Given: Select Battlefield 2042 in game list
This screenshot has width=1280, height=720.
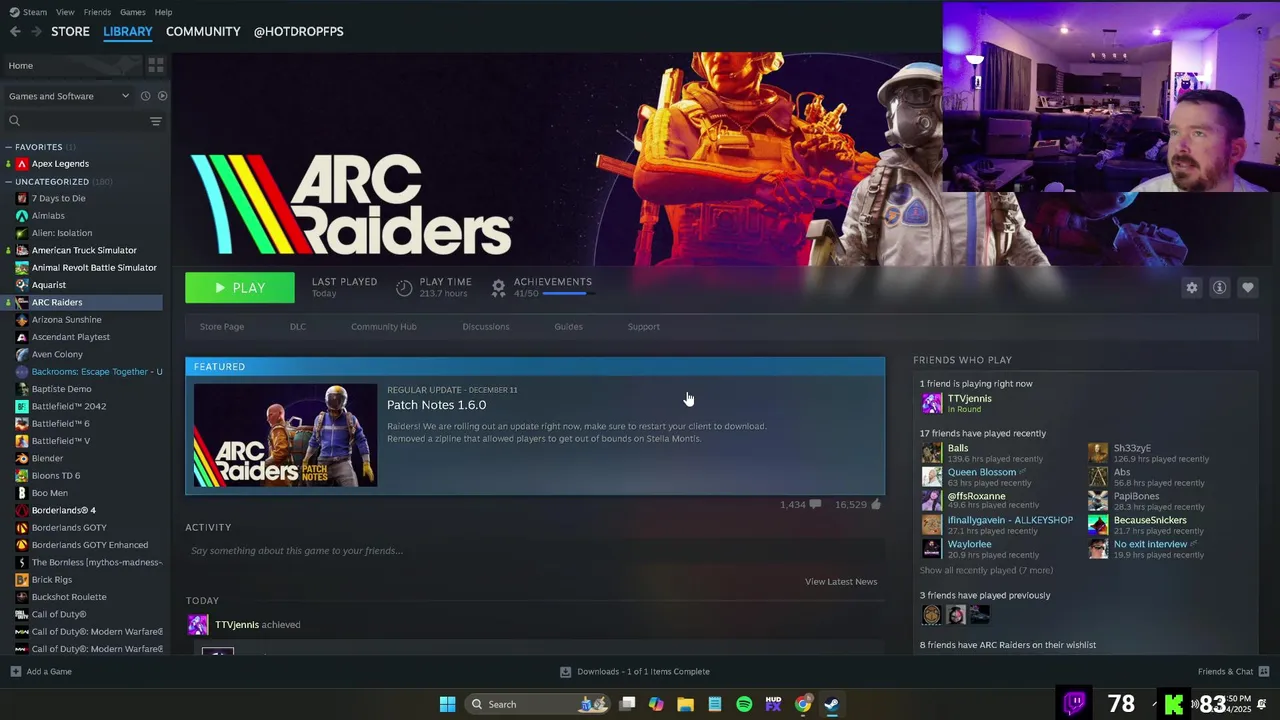Looking at the screenshot, I should [68, 406].
